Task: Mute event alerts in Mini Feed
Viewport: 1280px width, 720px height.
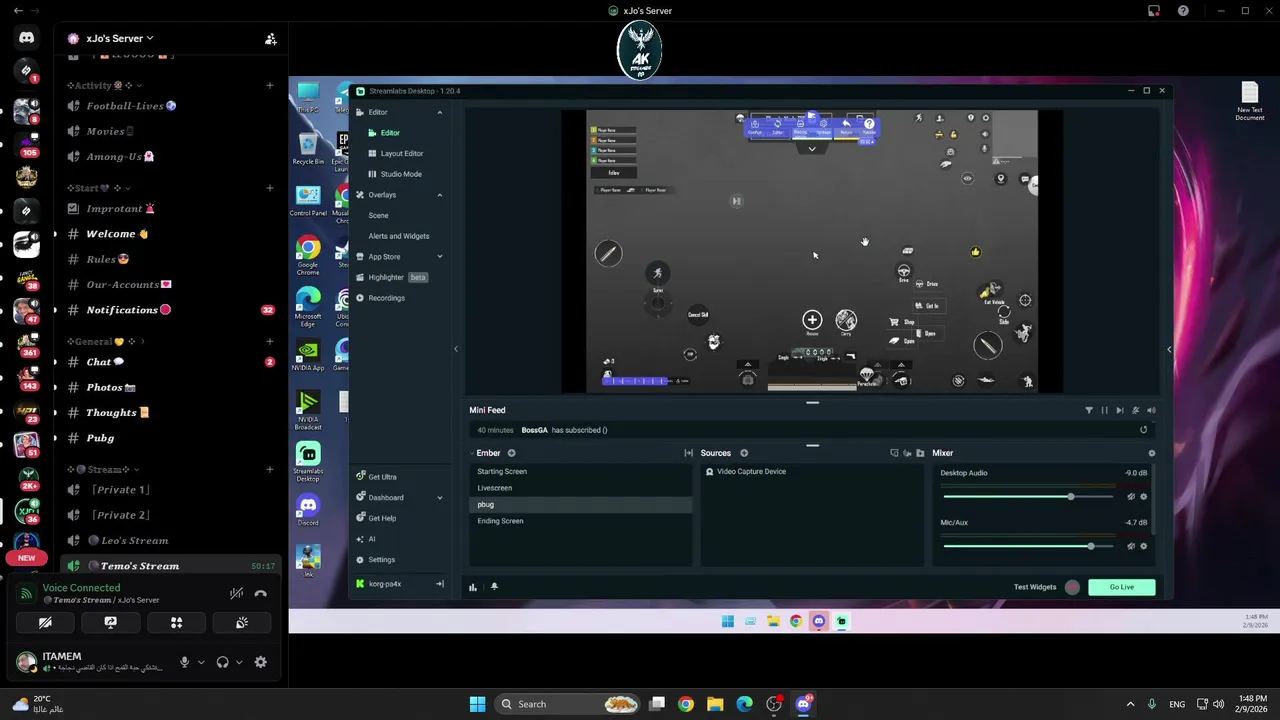Action: tap(1151, 410)
